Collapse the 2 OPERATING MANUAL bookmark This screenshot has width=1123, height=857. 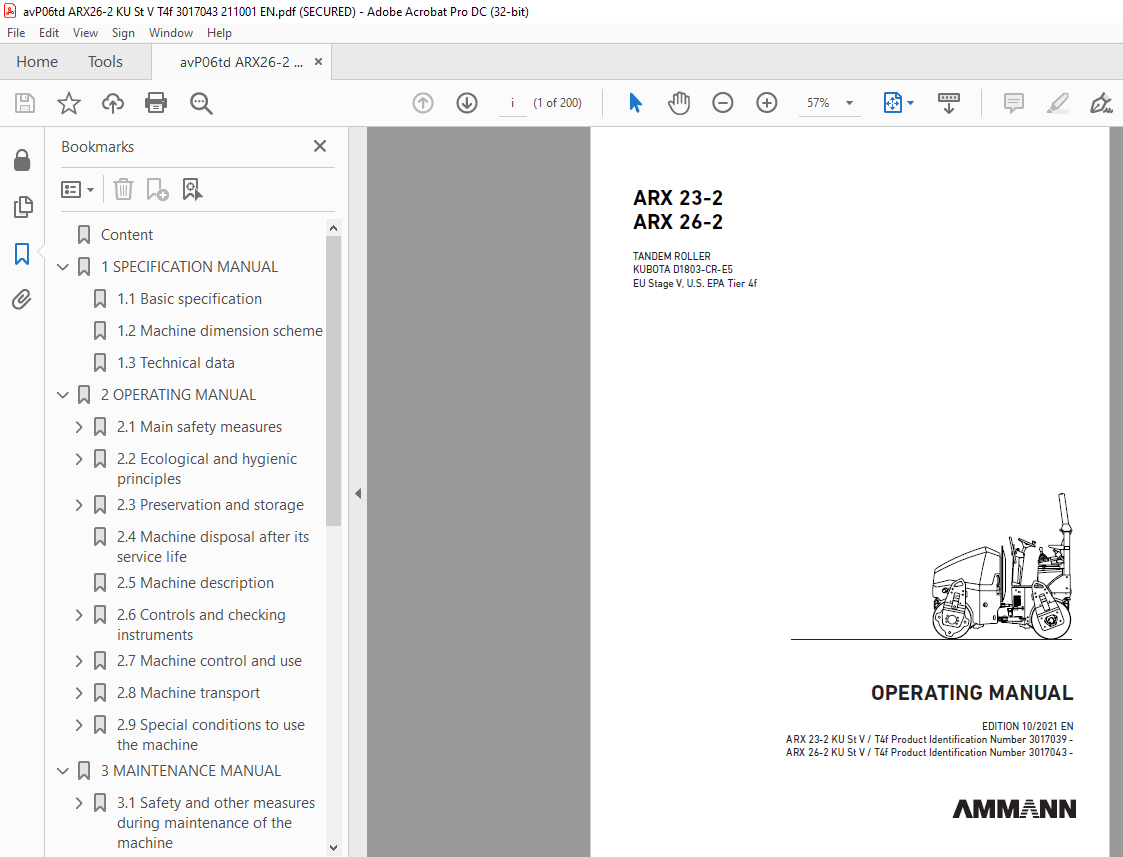tap(63, 395)
